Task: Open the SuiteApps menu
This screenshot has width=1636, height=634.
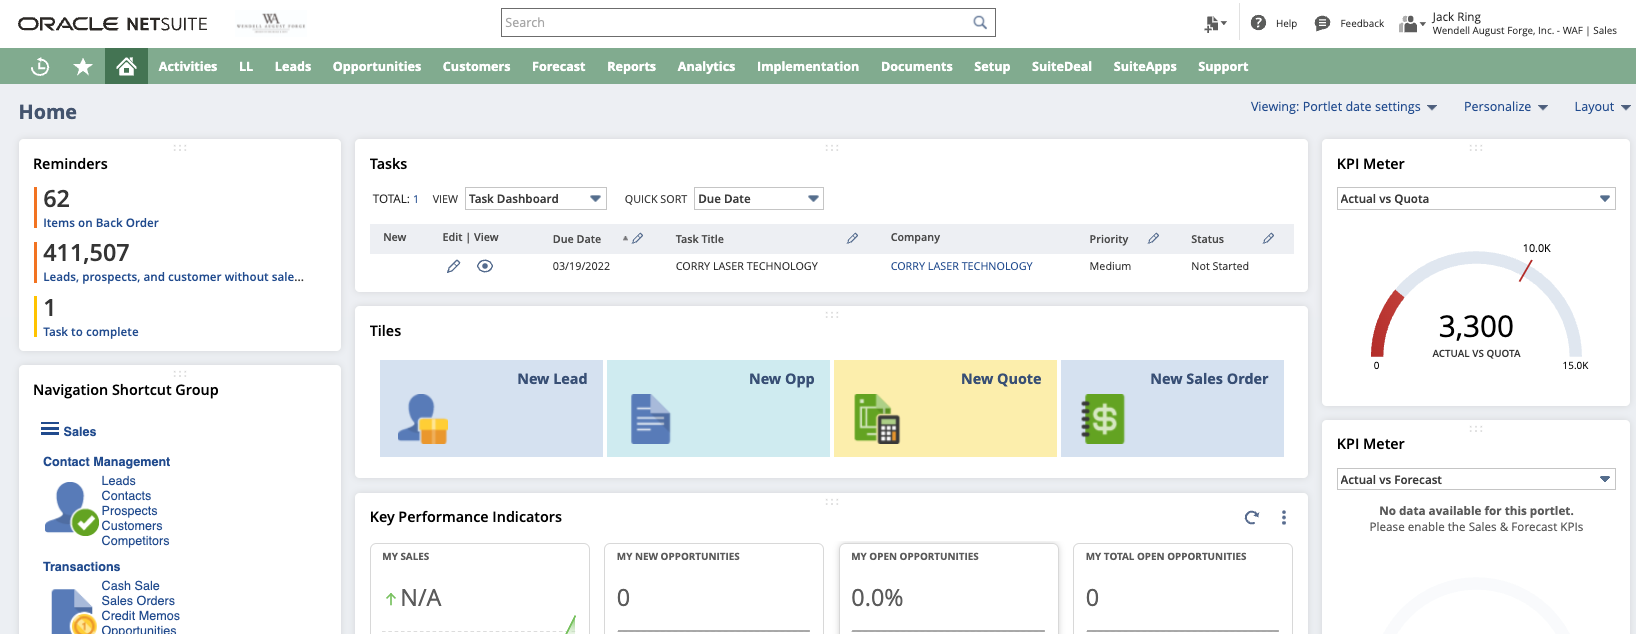Action: pyautogui.click(x=1145, y=66)
